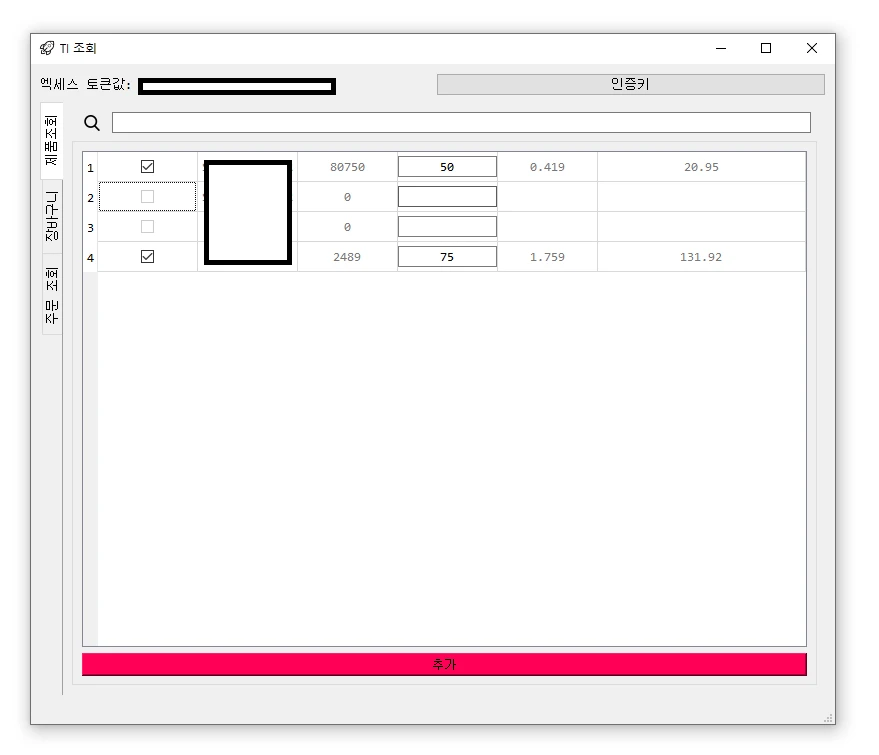Click the 인증키 button
879x755 pixels.
pyautogui.click(x=631, y=84)
